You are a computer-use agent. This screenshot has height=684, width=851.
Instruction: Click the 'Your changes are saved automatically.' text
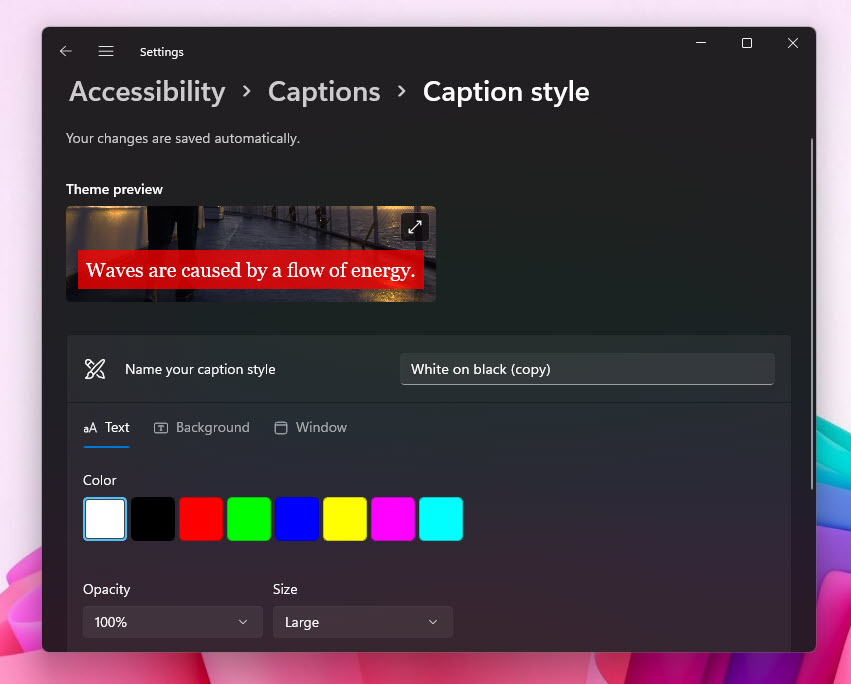click(x=183, y=138)
